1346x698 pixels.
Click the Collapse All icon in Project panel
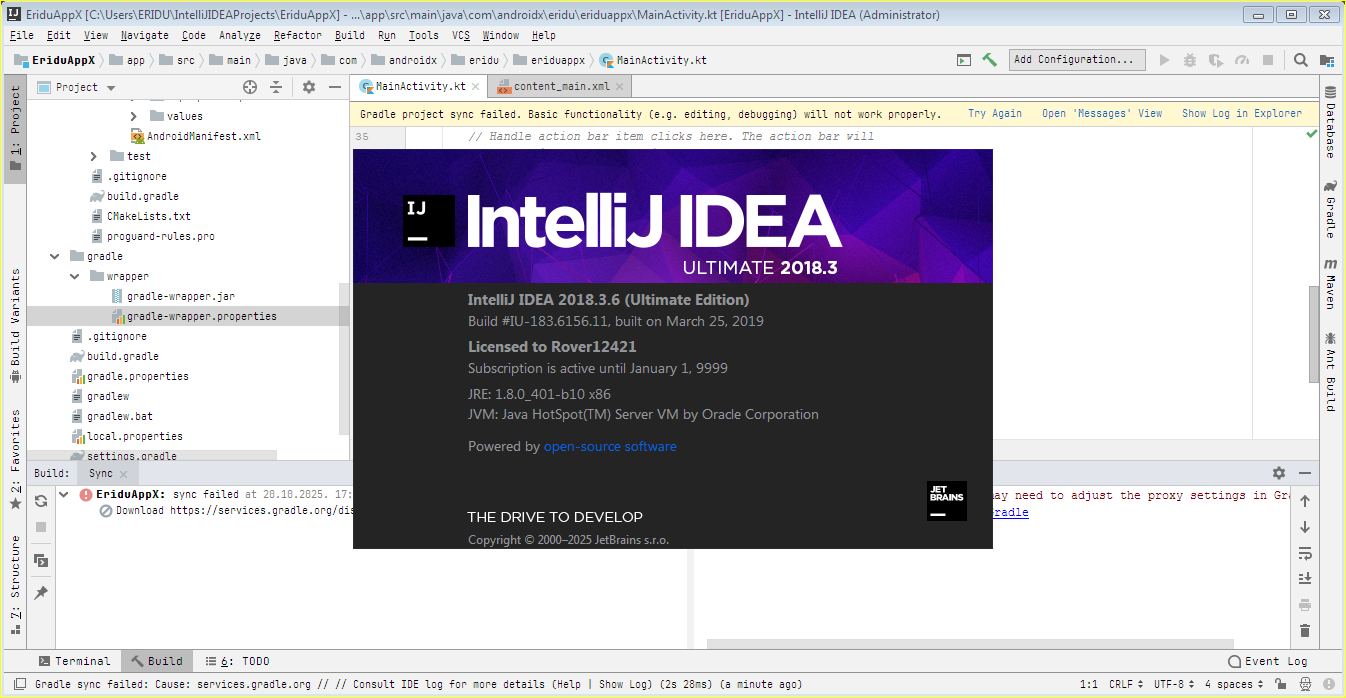click(x=277, y=88)
